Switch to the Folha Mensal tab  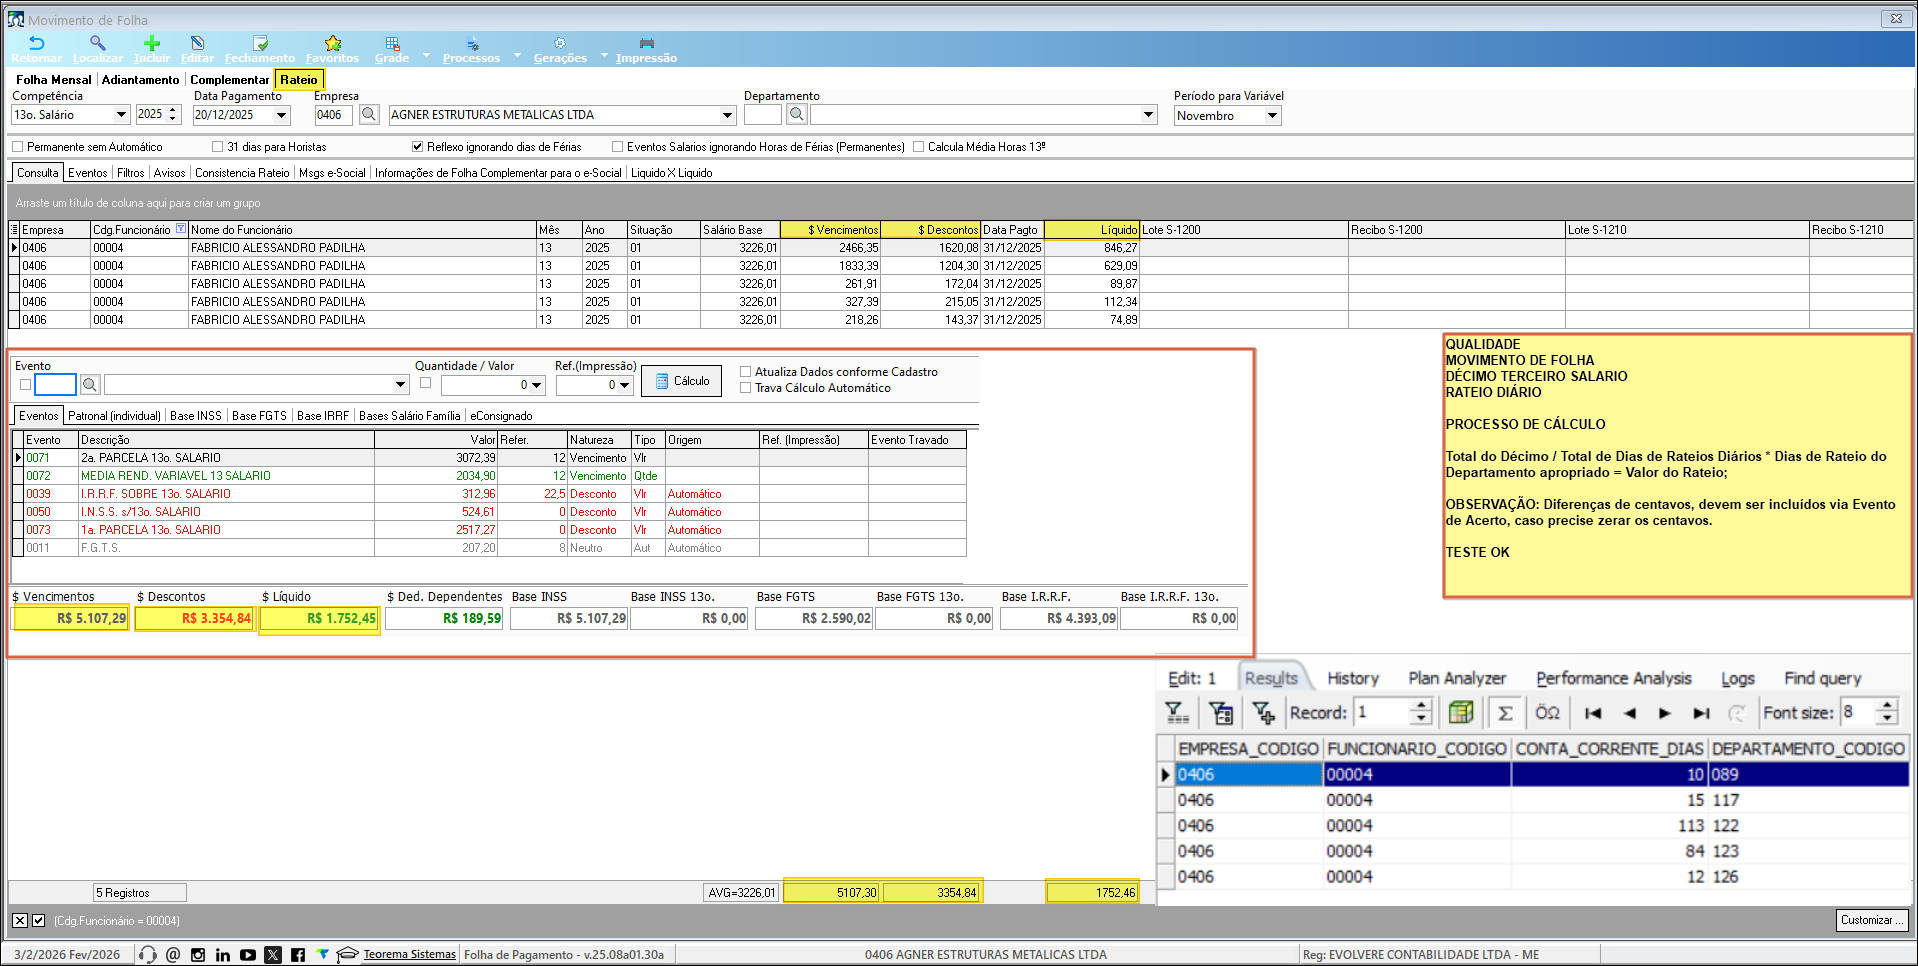pyautogui.click(x=53, y=80)
